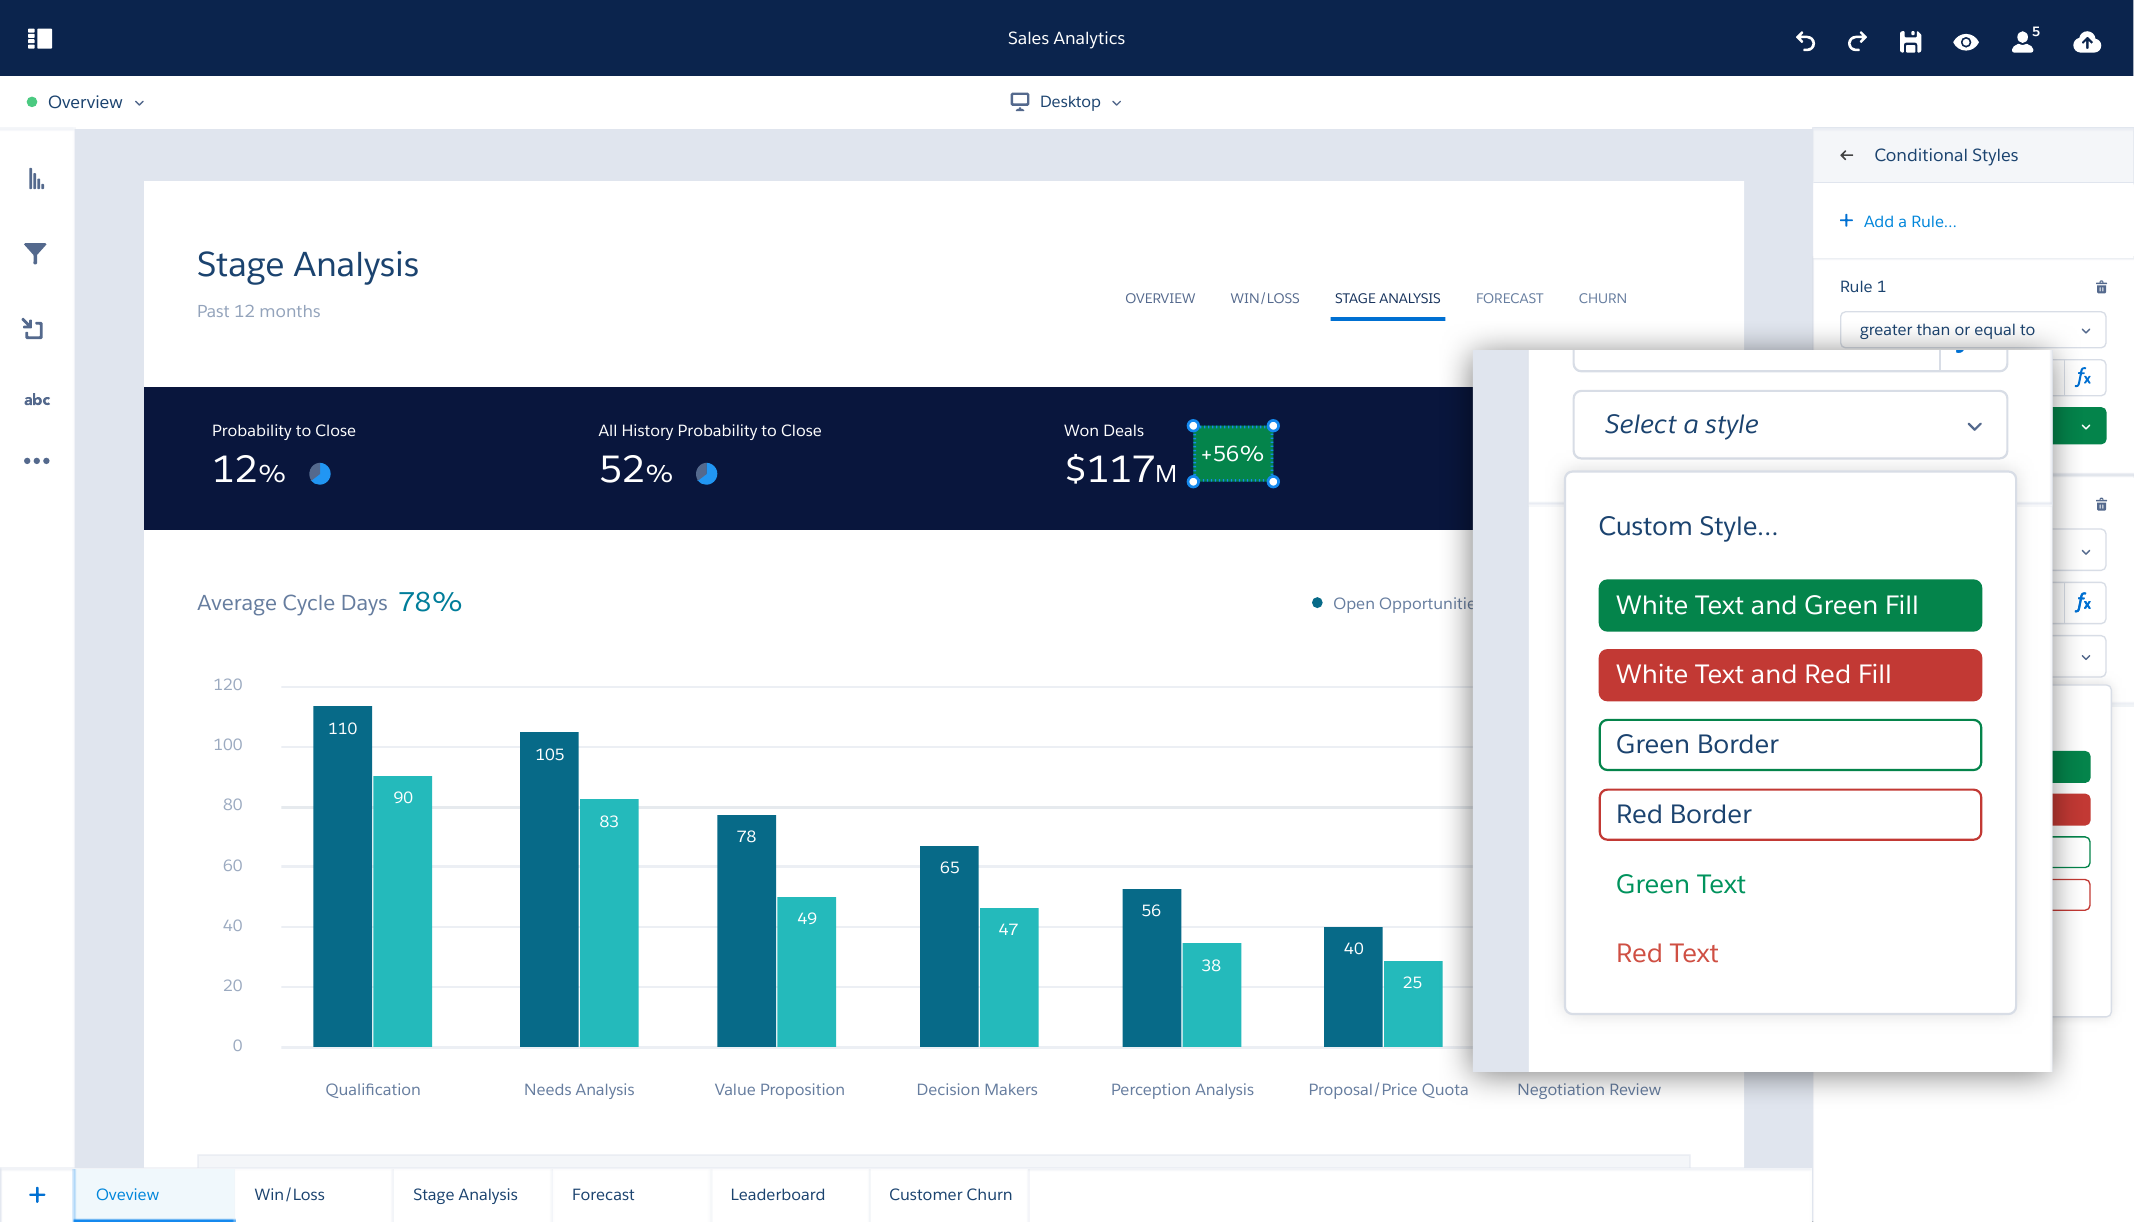Screen dimensions: 2134x1222
Task: Click the Open Opportunities legend dot
Action: pyautogui.click(x=1317, y=603)
